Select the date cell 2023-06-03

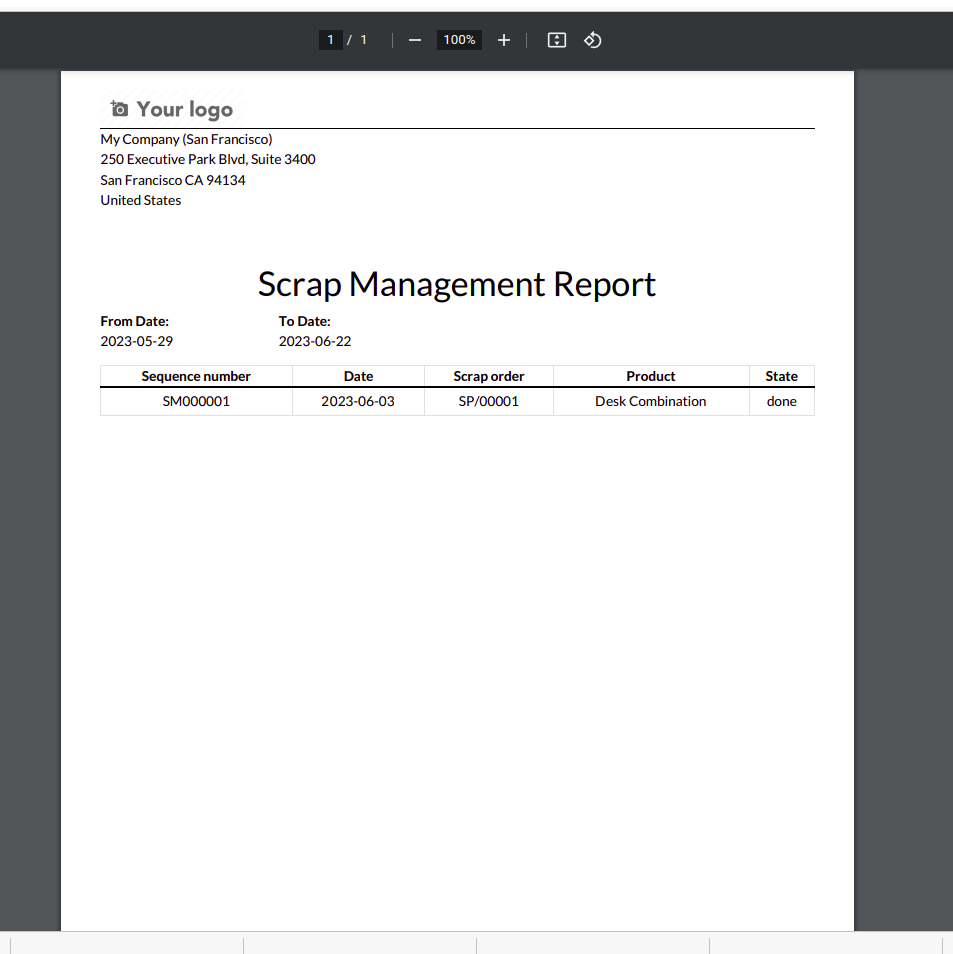[358, 402]
